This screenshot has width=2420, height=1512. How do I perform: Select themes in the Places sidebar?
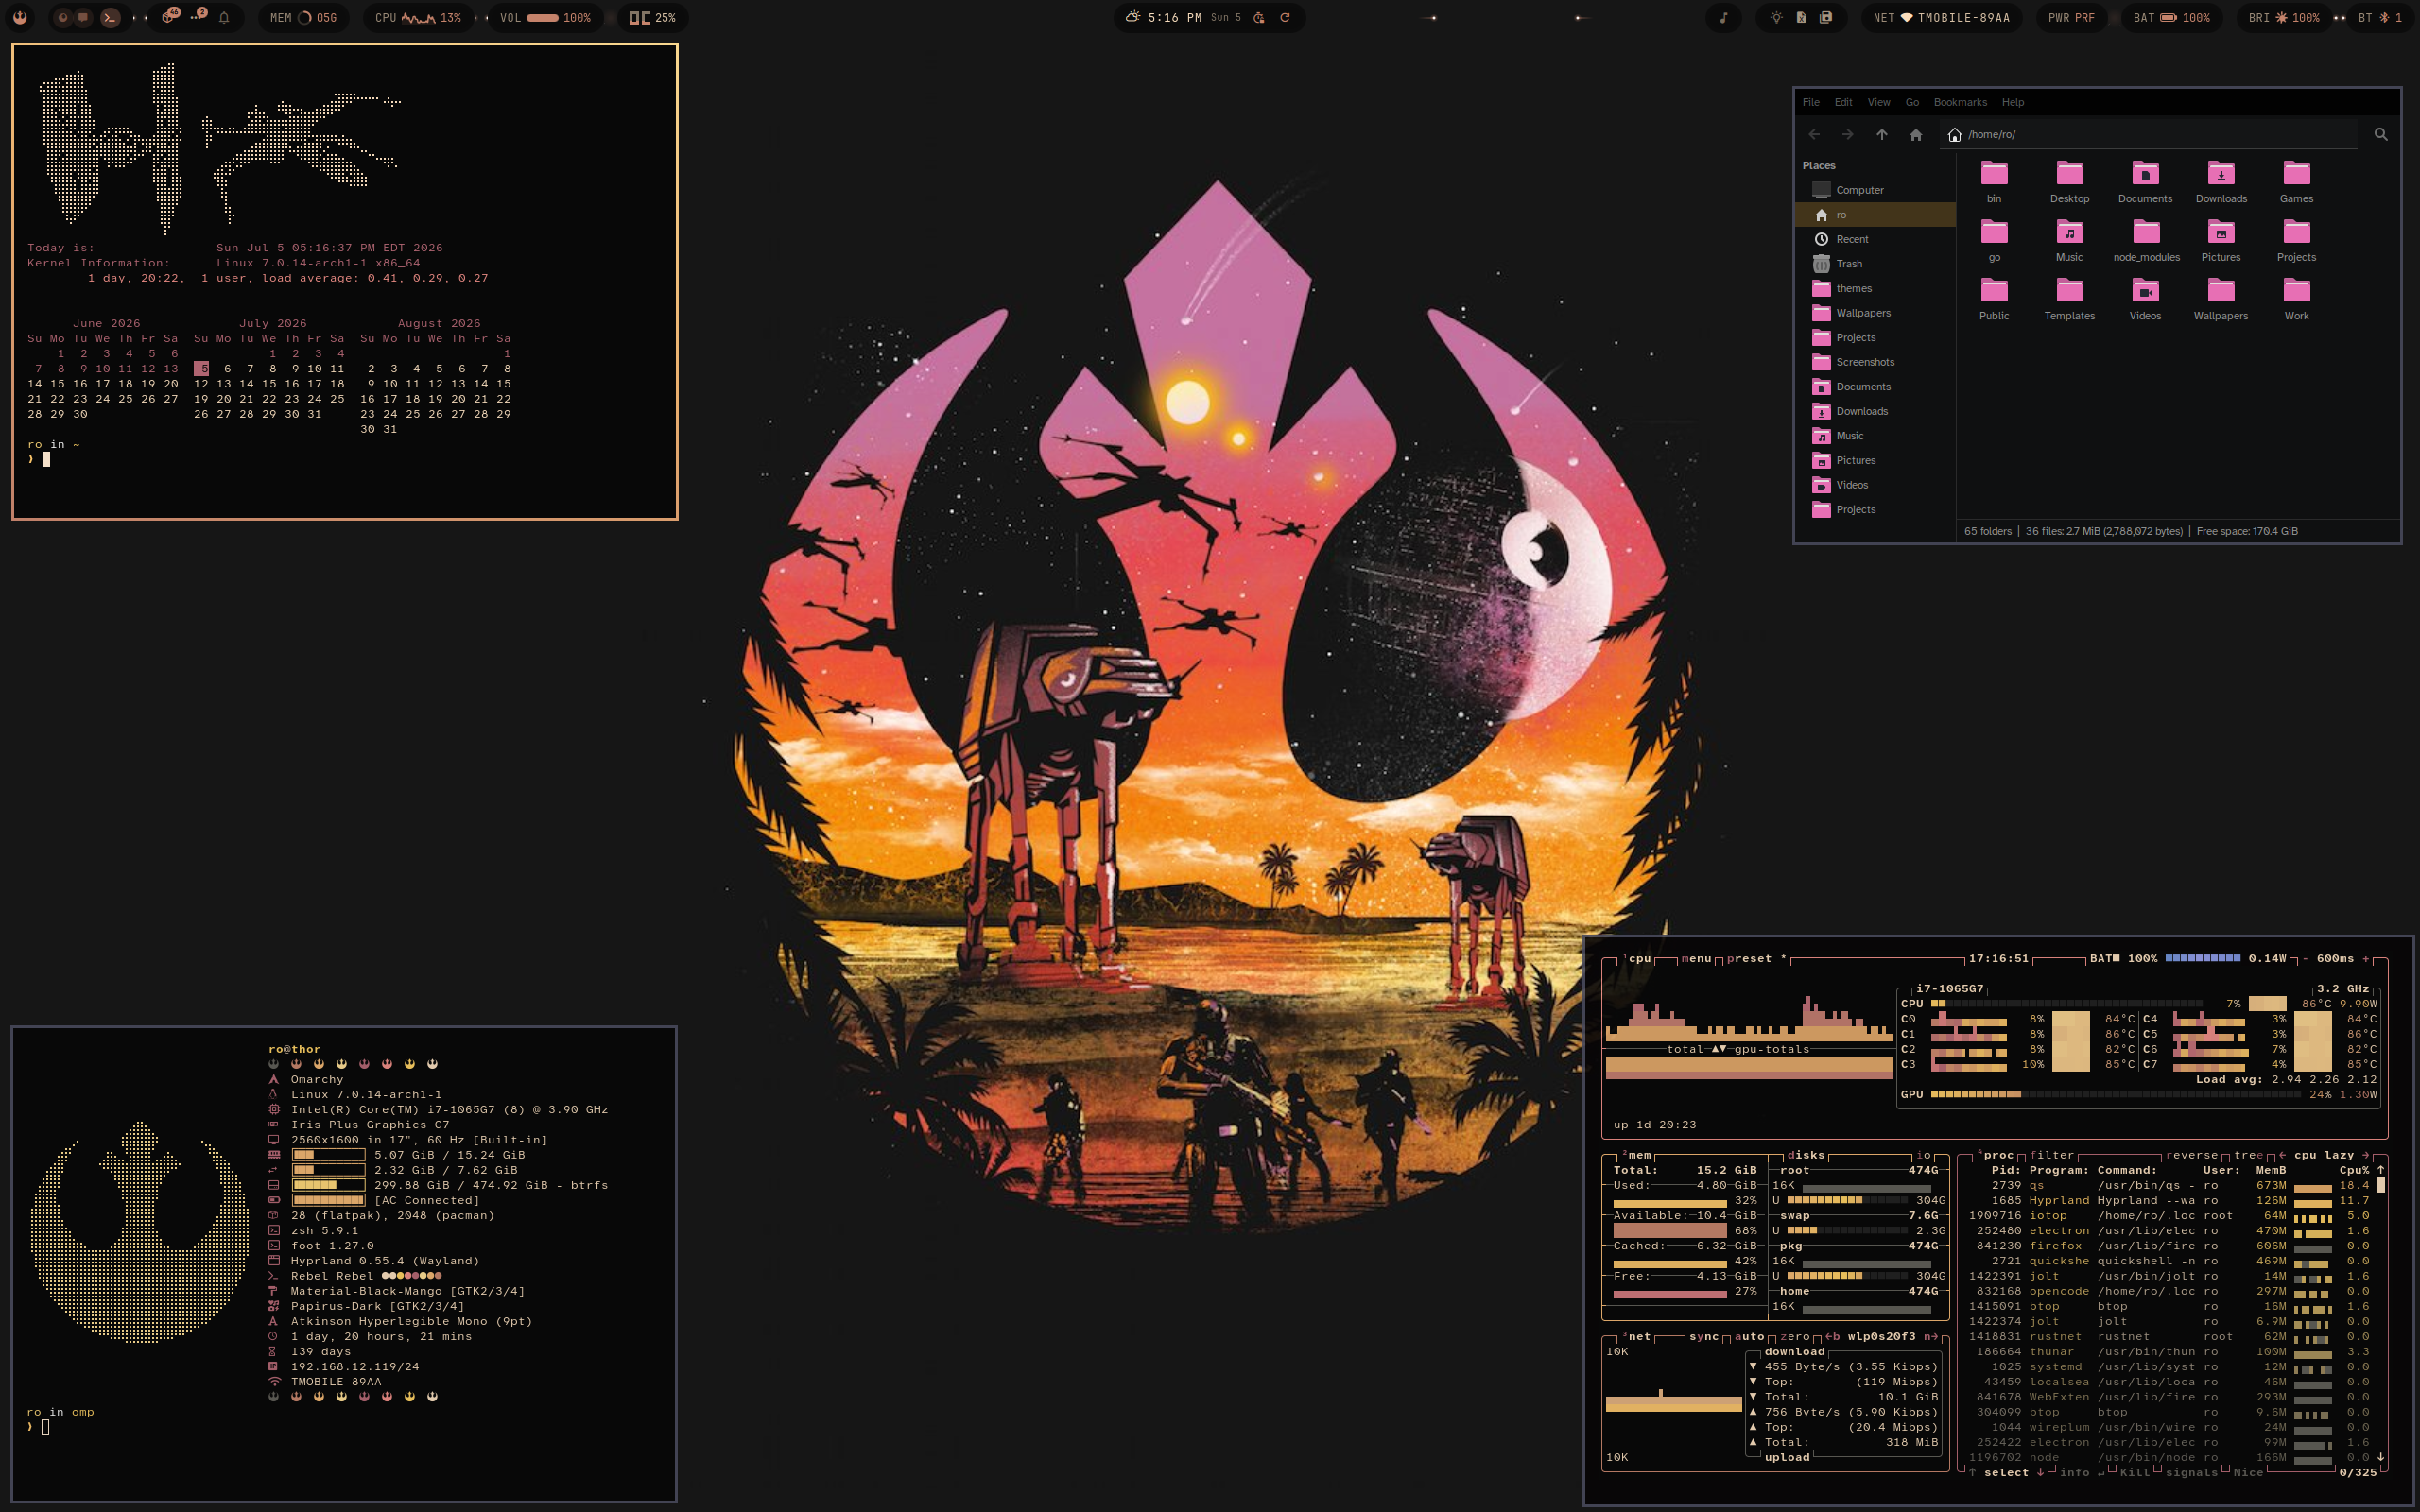(x=1876, y=288)
